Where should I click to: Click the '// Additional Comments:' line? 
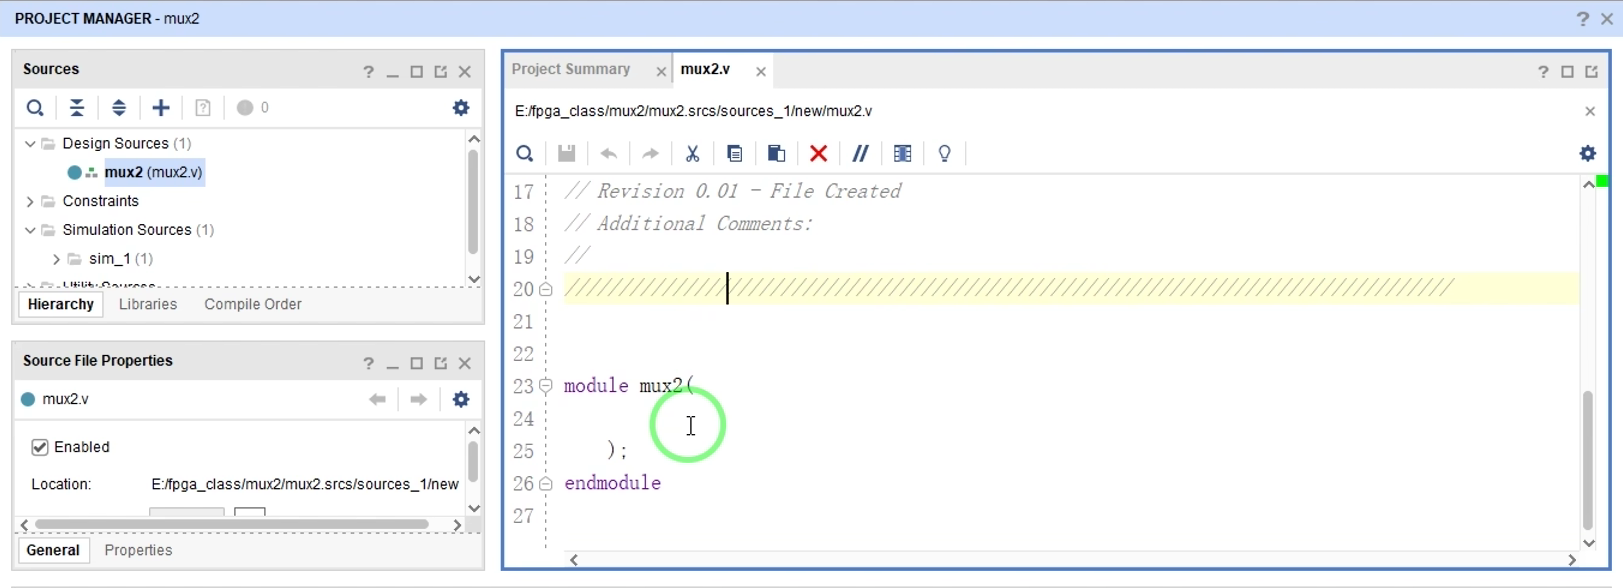point(689,224)
